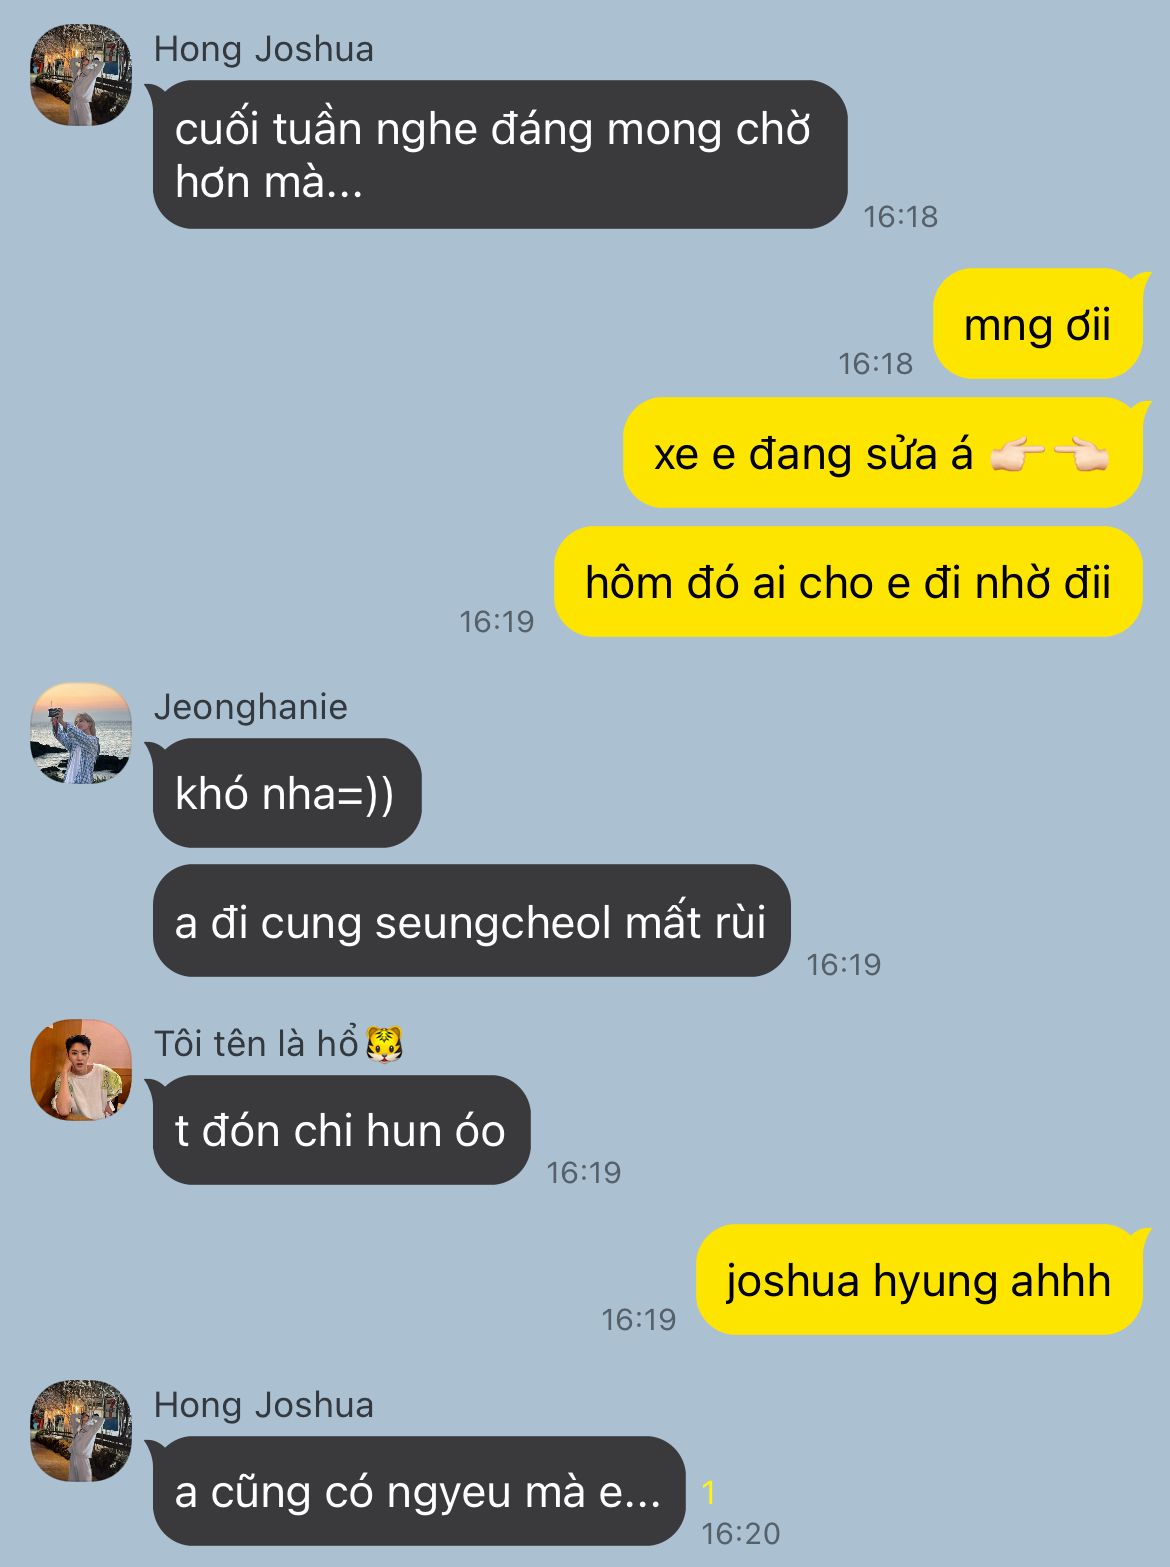Tap the 'khó nha=))' message
Viewport: 1170px width, 1567px height.
coord(287,793)
